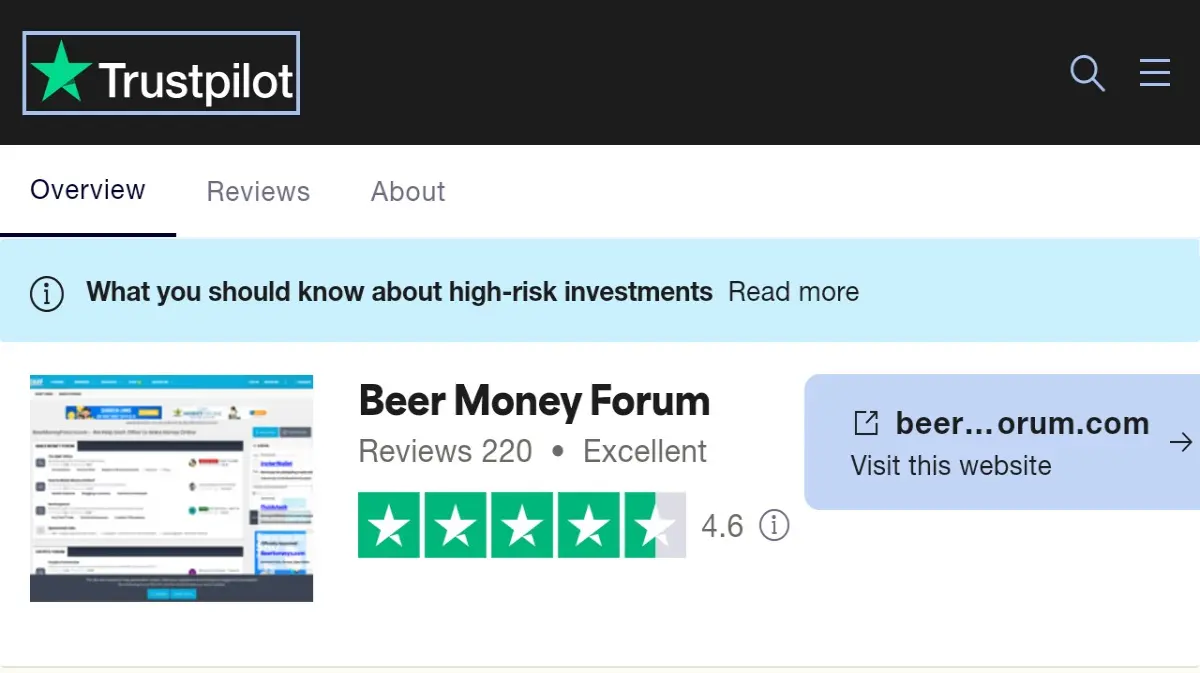Click the Reviews 220 text
This screenshot has height=673, width=1200.
click(x=445, y=451)
